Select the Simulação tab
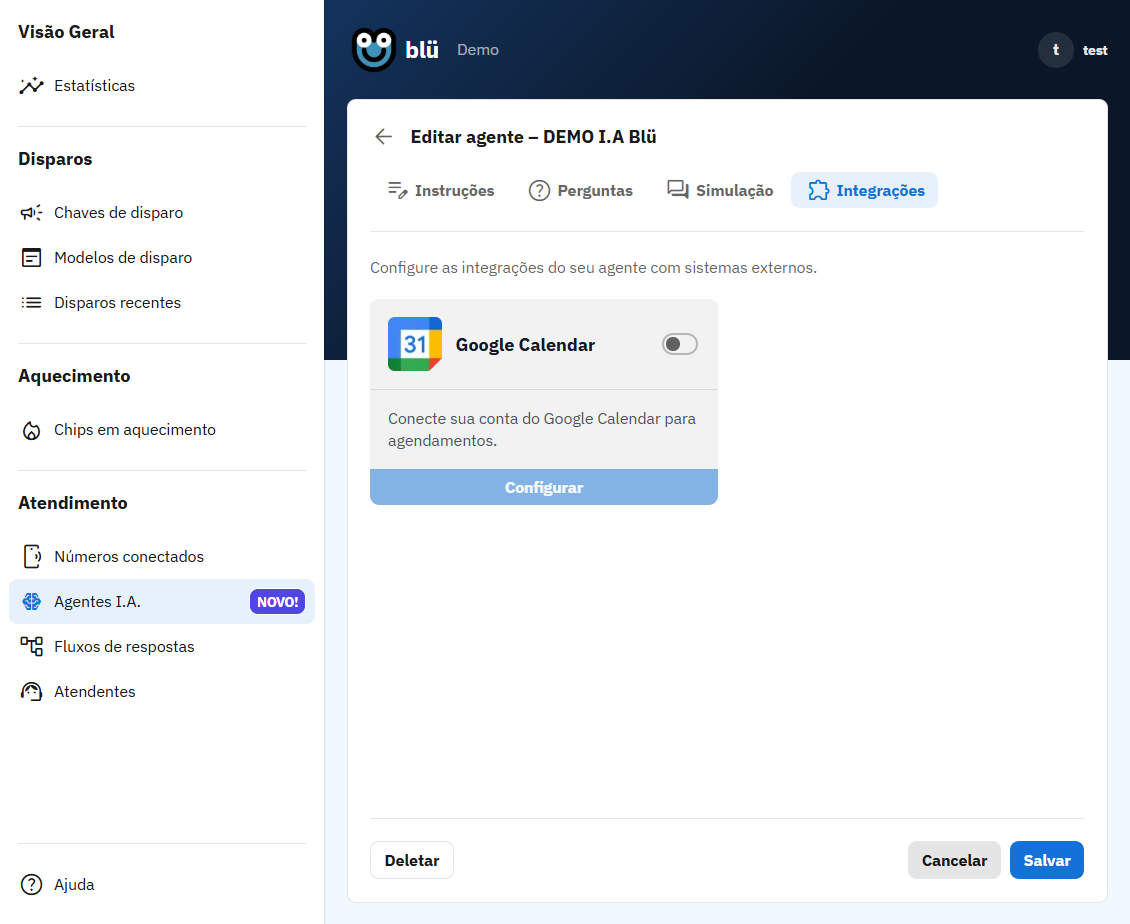 click(x=719, y=190)
